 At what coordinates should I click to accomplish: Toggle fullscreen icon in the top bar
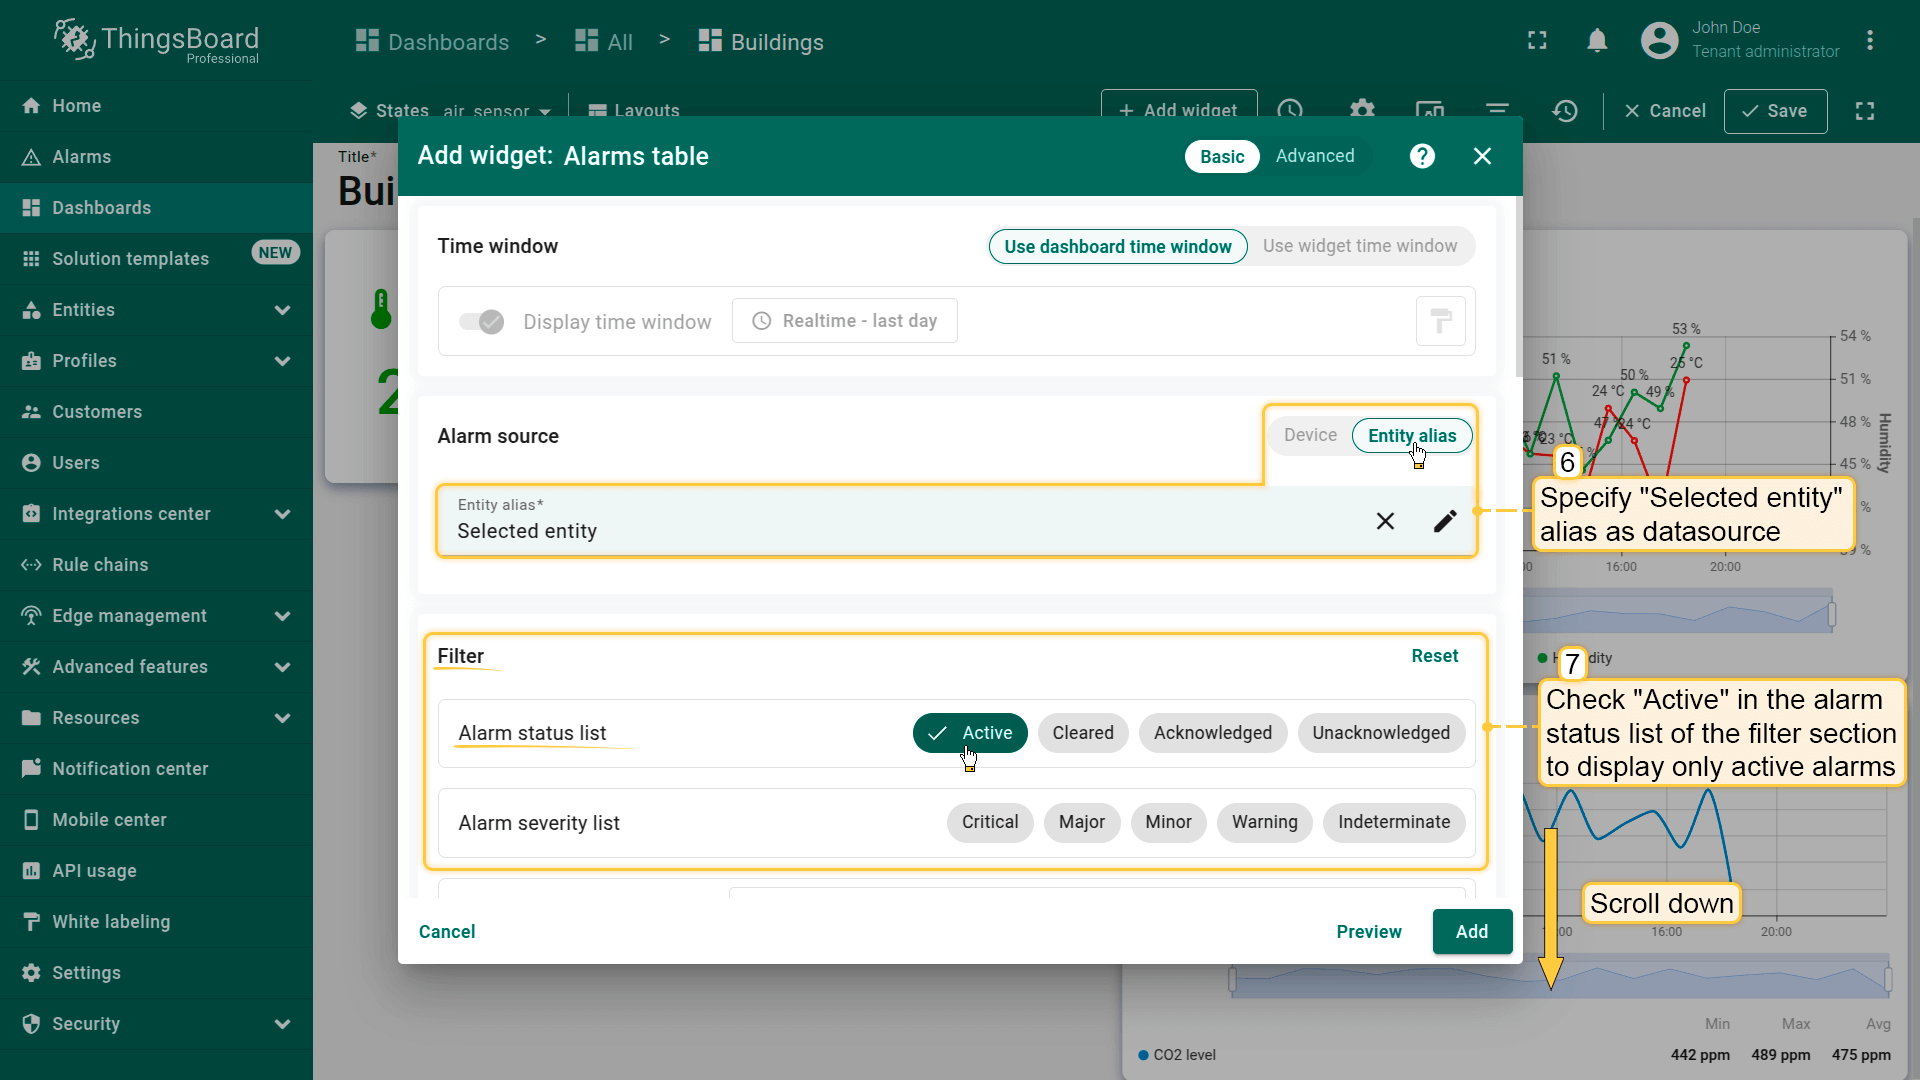(1537, 40)
